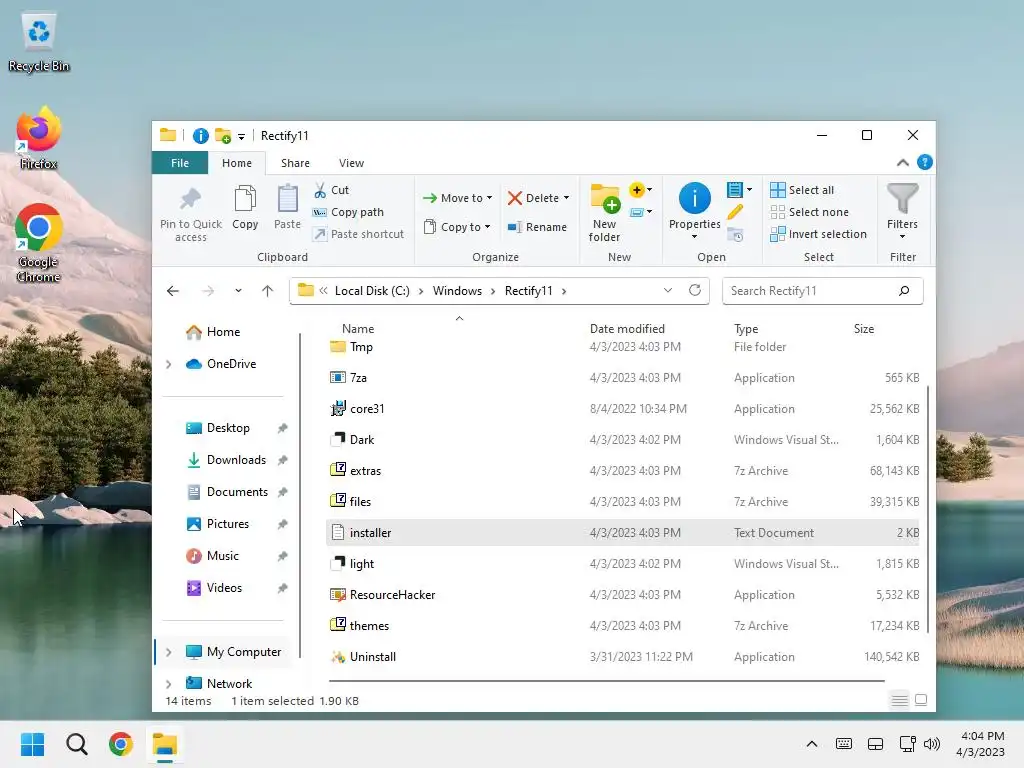Open the Delete dropdown arrow
The height and width of the screenshot is (768, 1024).
pyautogui.click(x=566, y=198)
